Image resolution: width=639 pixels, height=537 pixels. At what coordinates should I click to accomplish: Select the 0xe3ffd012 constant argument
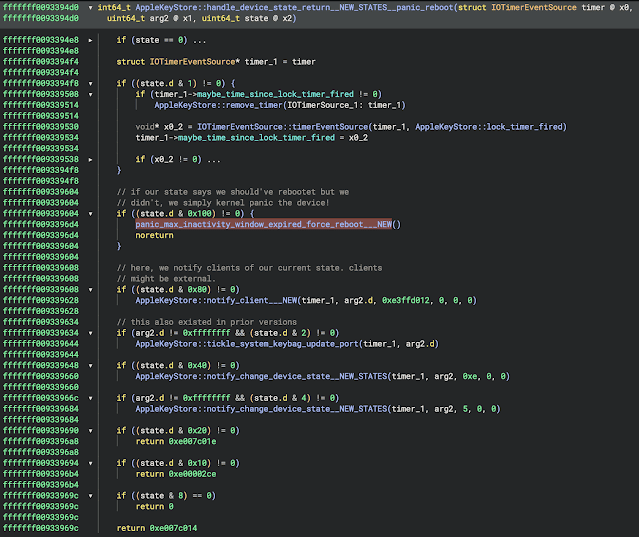[x=405, y=300]
